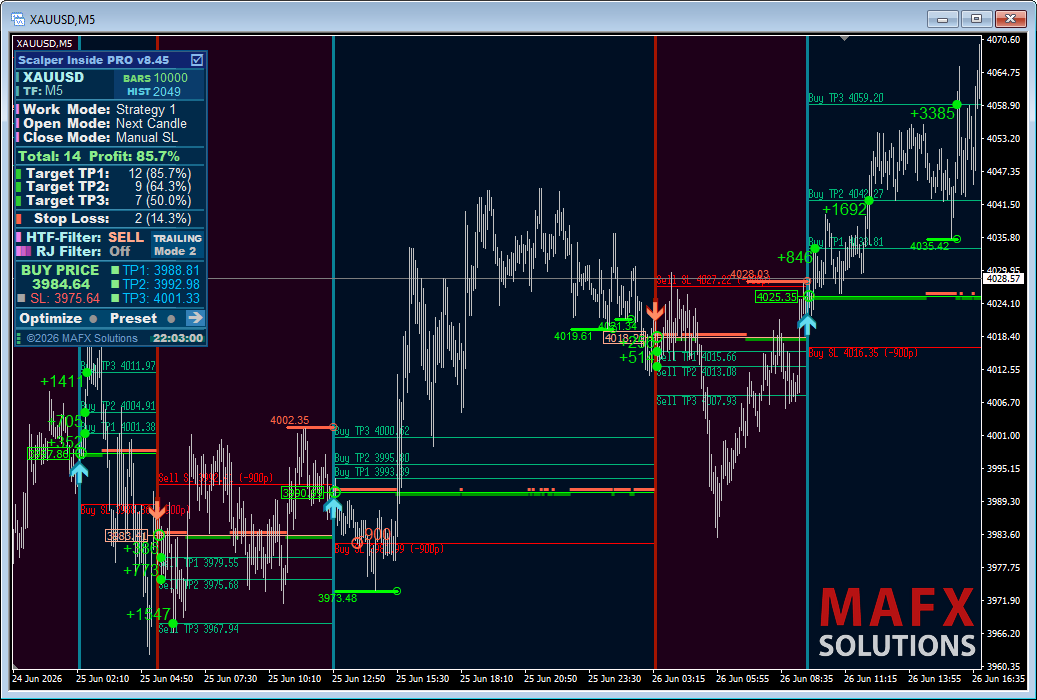Select the Buy TP3 4011.97 line label
The width and height of the screenshot is (1037, 700).
click(118, 365)
